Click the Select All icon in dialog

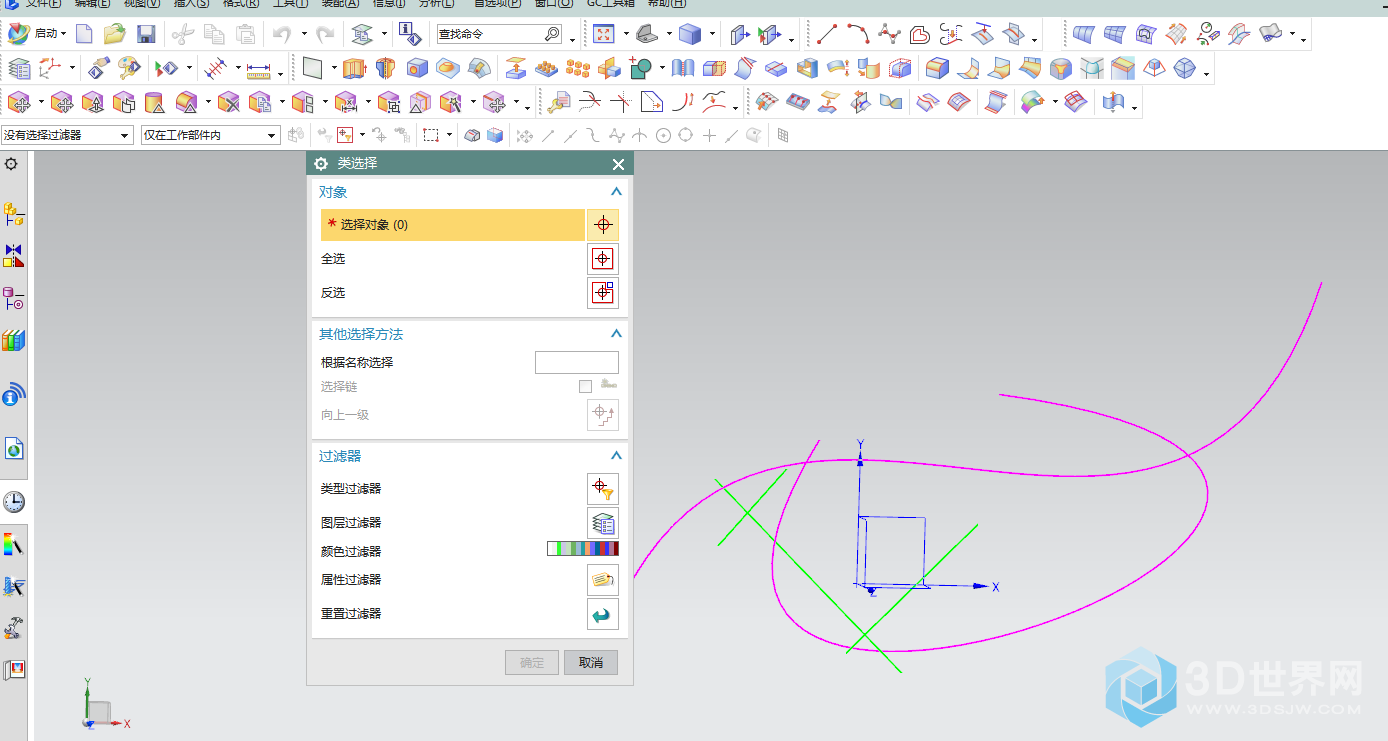pyautogui.click(x=603, y=259)
